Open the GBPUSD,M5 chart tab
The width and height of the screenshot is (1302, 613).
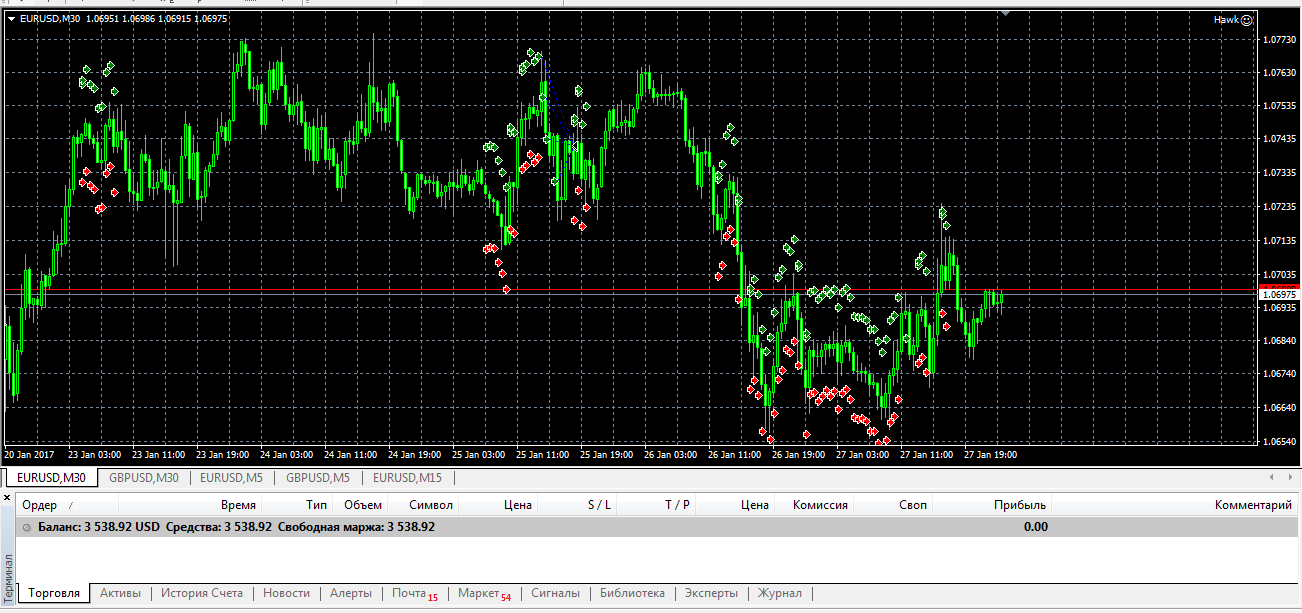tap(318, 477)
